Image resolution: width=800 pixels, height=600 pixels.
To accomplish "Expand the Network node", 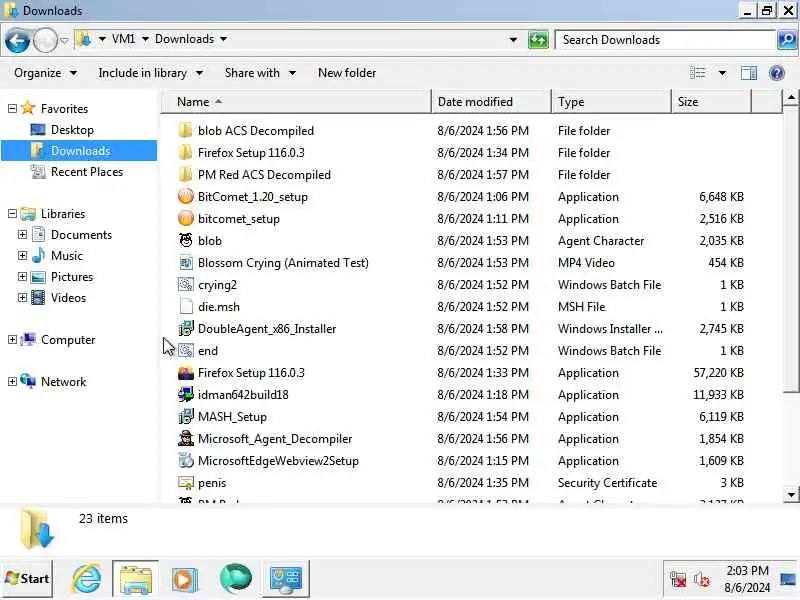I will pyautogui.click(x=13, y=381).
